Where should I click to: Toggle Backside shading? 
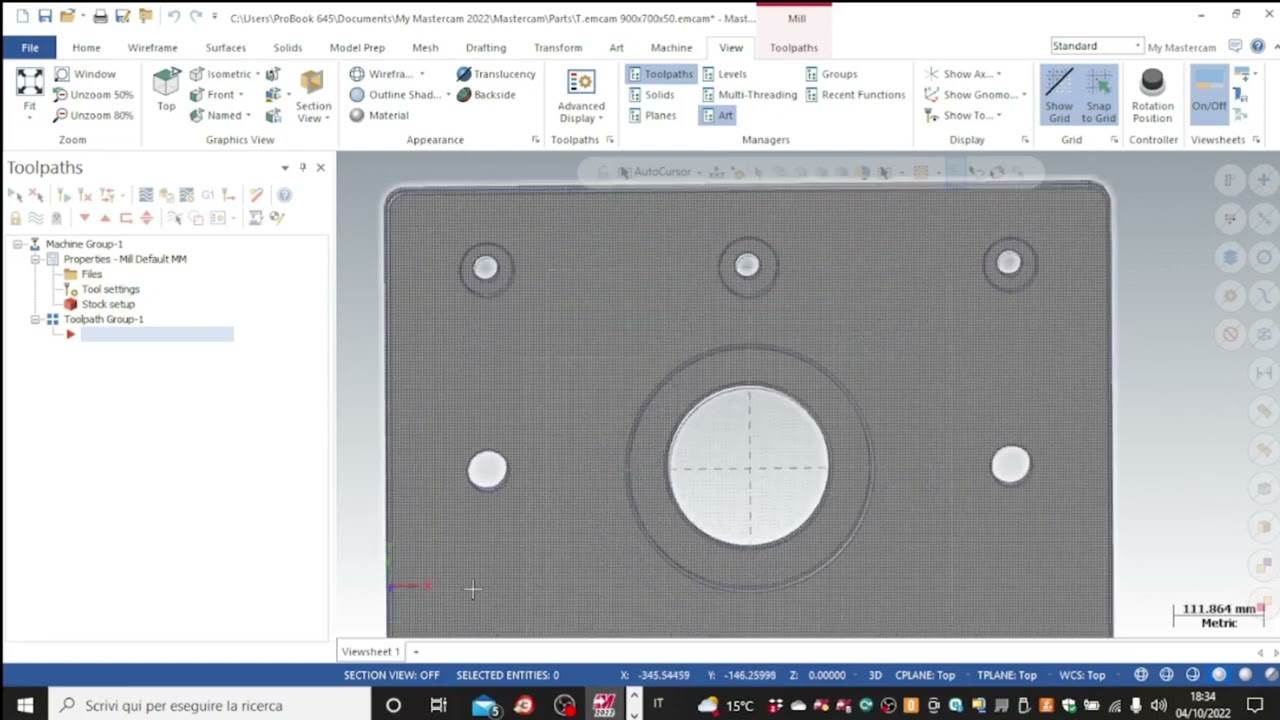tap(486, 95)
